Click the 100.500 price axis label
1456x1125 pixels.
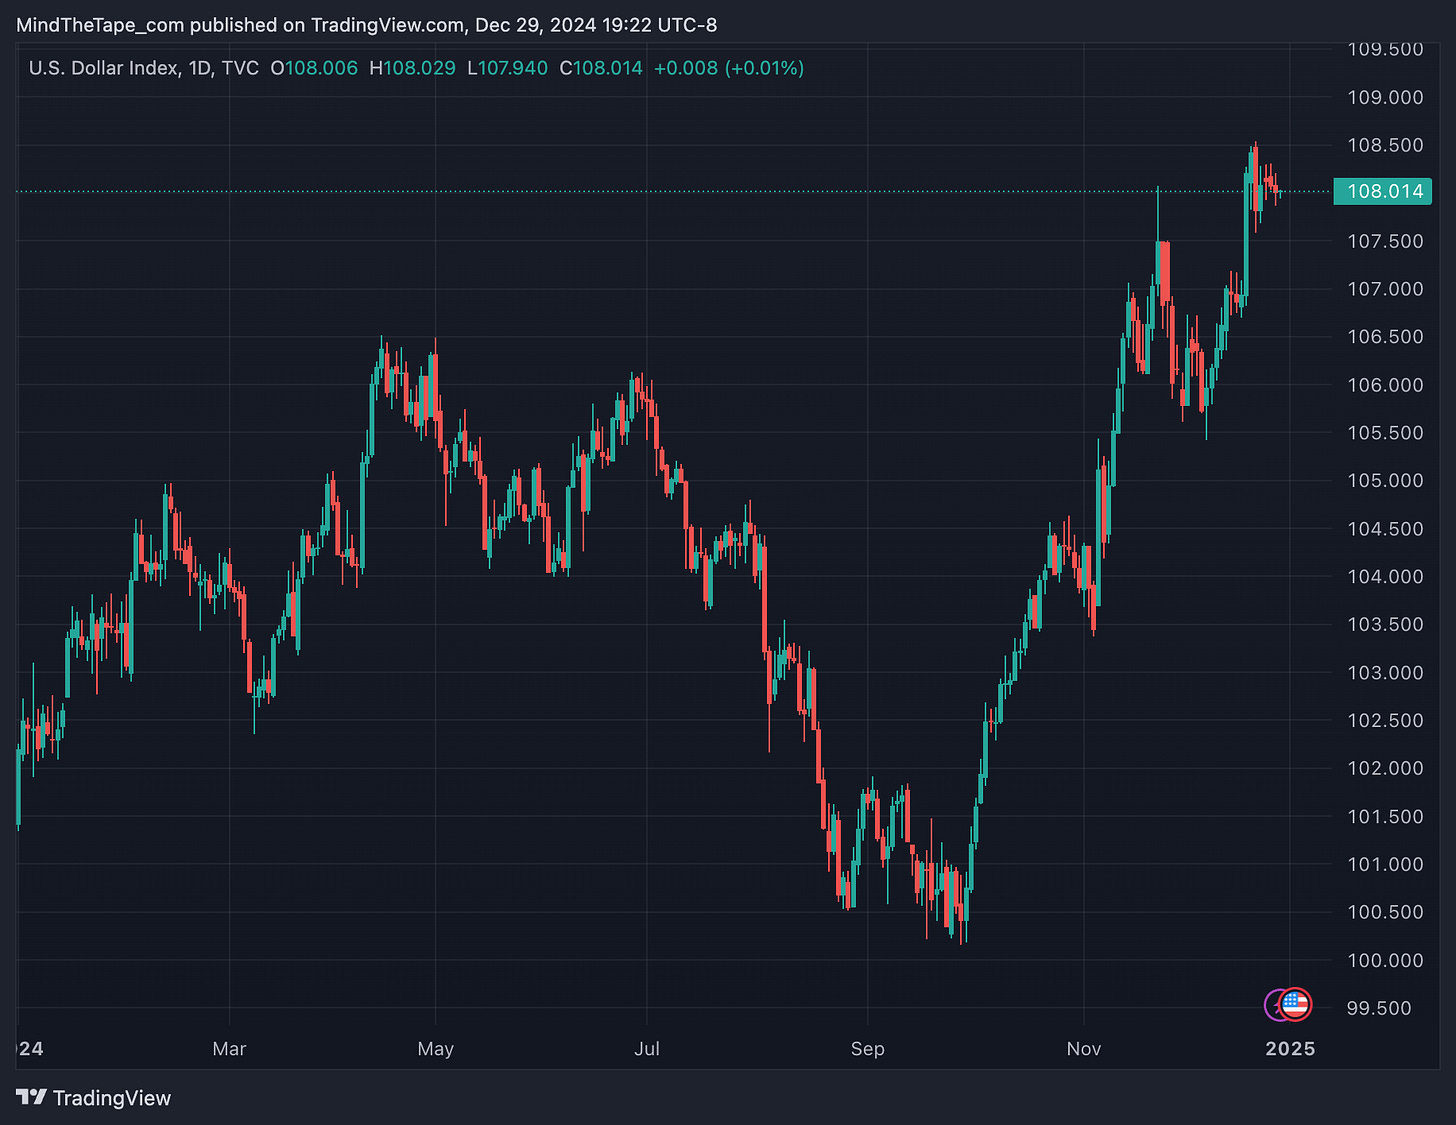[1385, 912]
